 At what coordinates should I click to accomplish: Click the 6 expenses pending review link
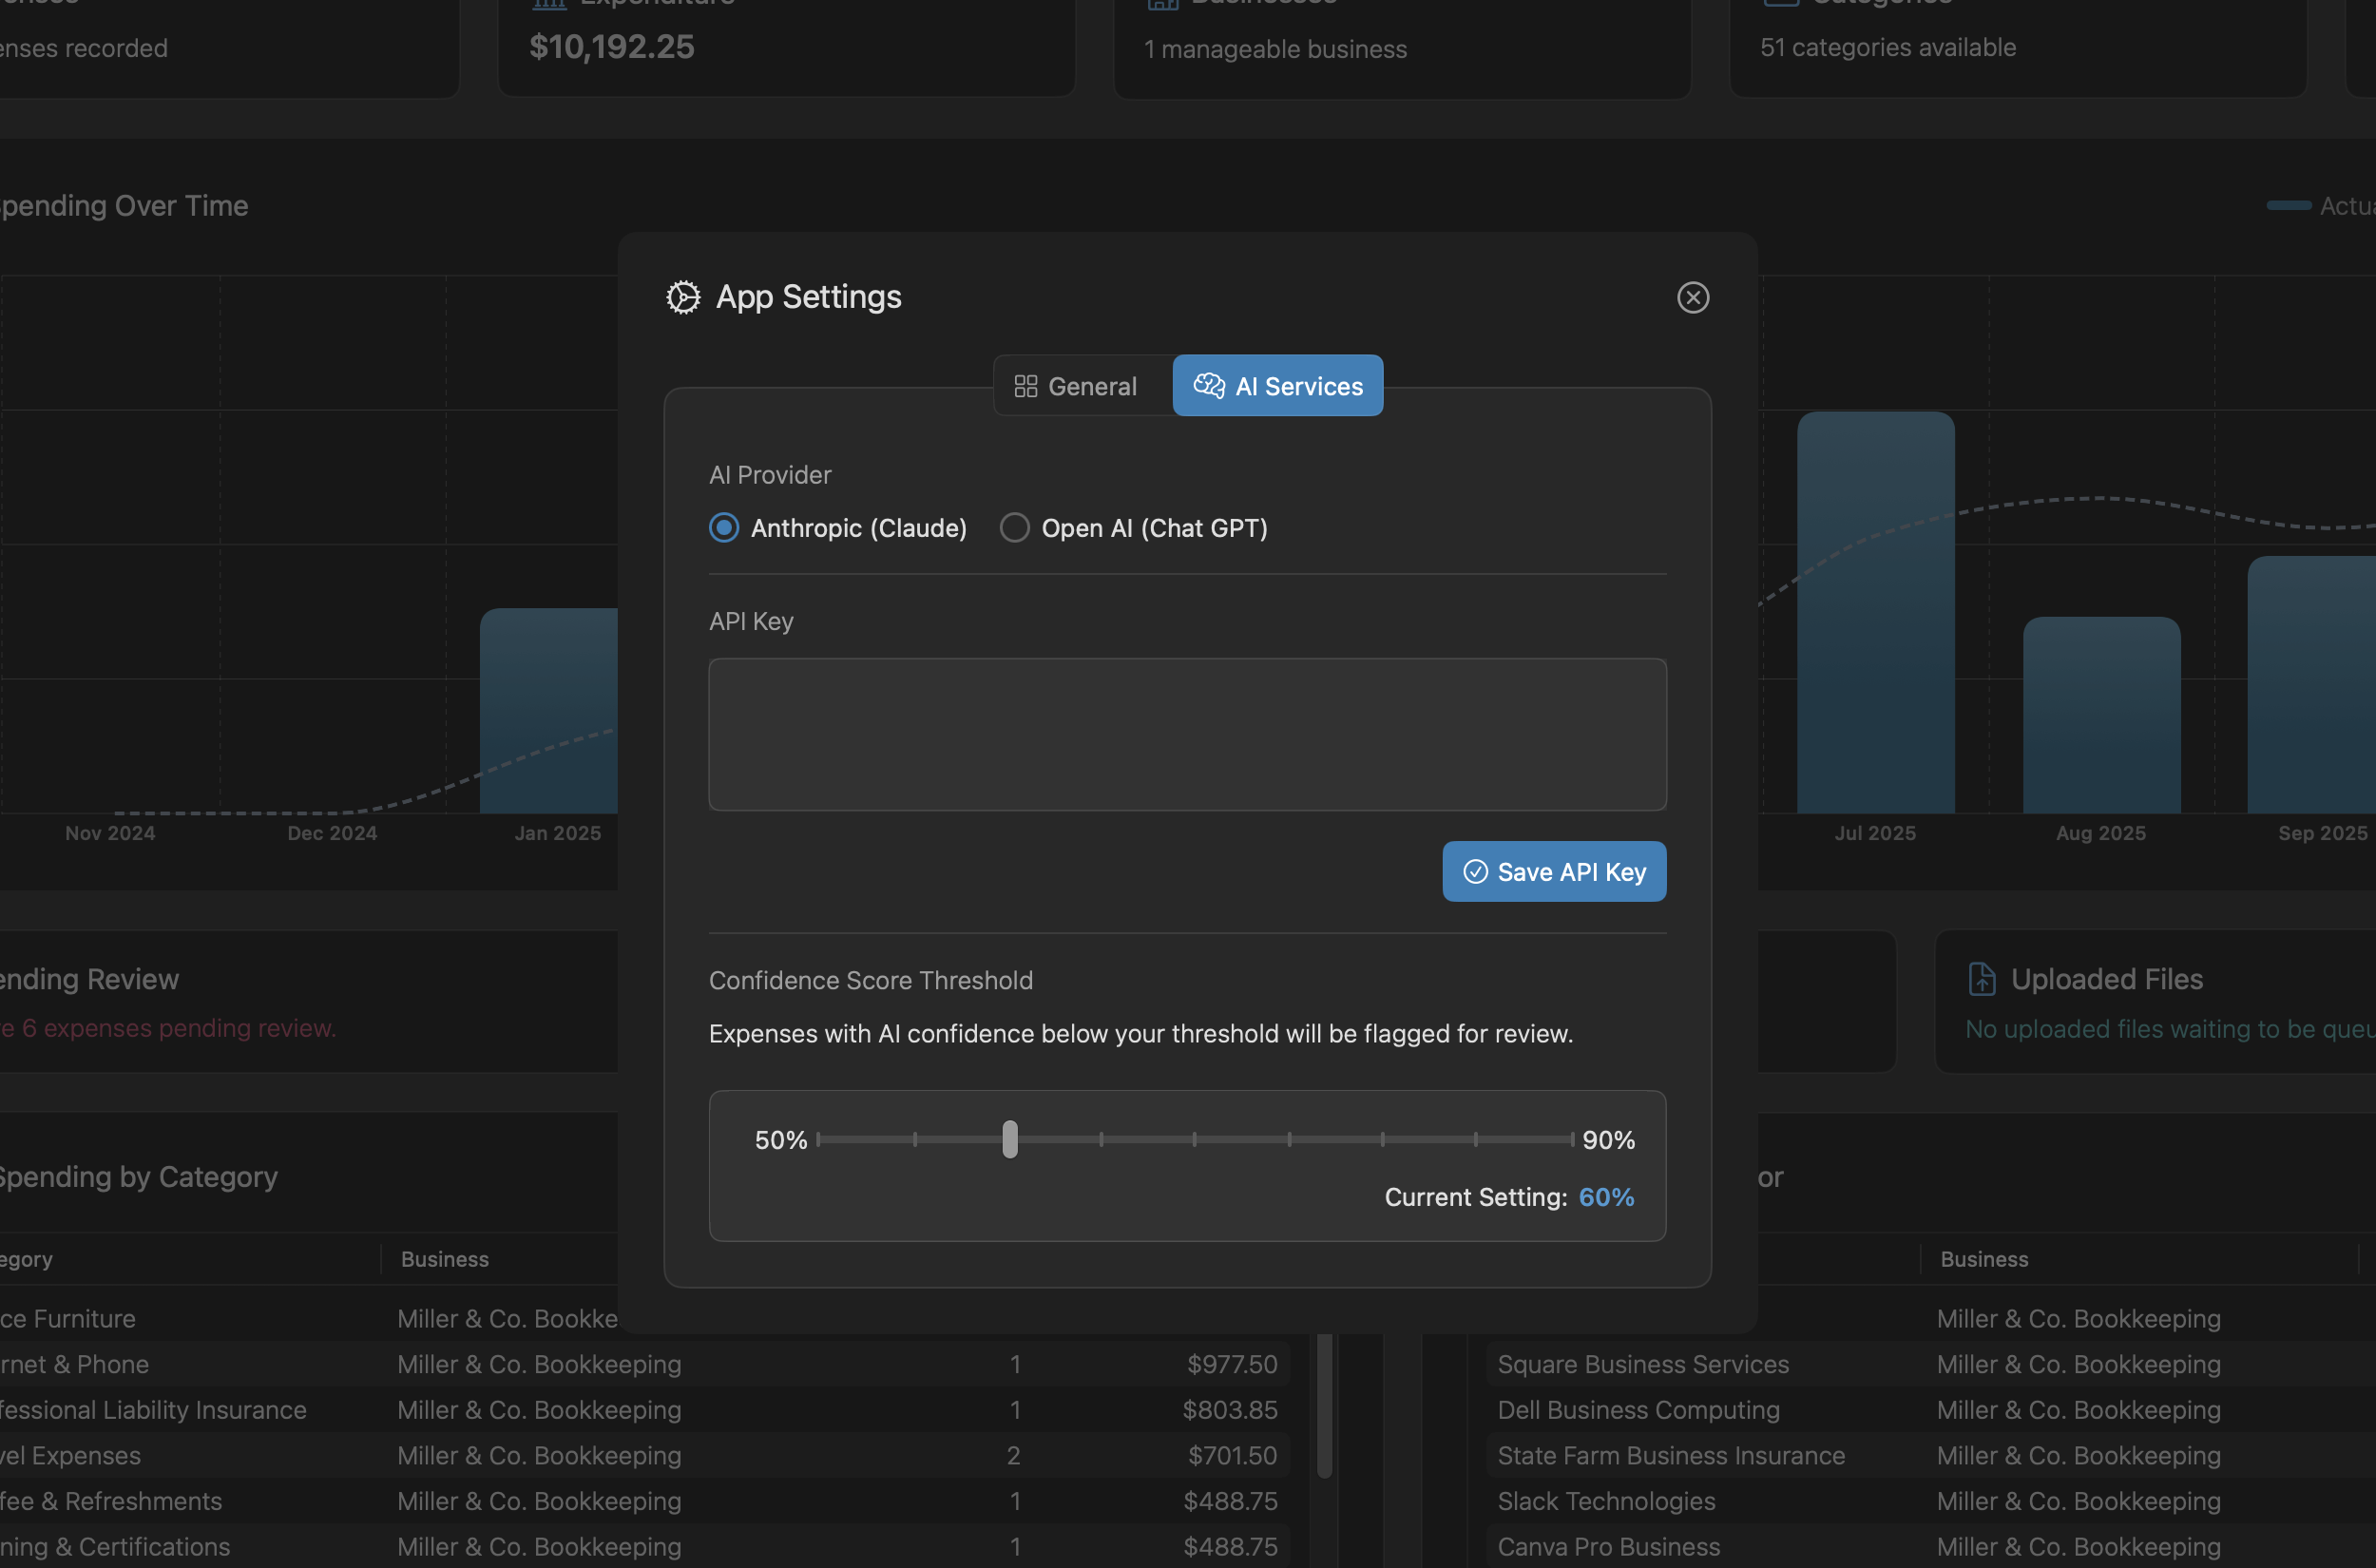(169, 1027)
